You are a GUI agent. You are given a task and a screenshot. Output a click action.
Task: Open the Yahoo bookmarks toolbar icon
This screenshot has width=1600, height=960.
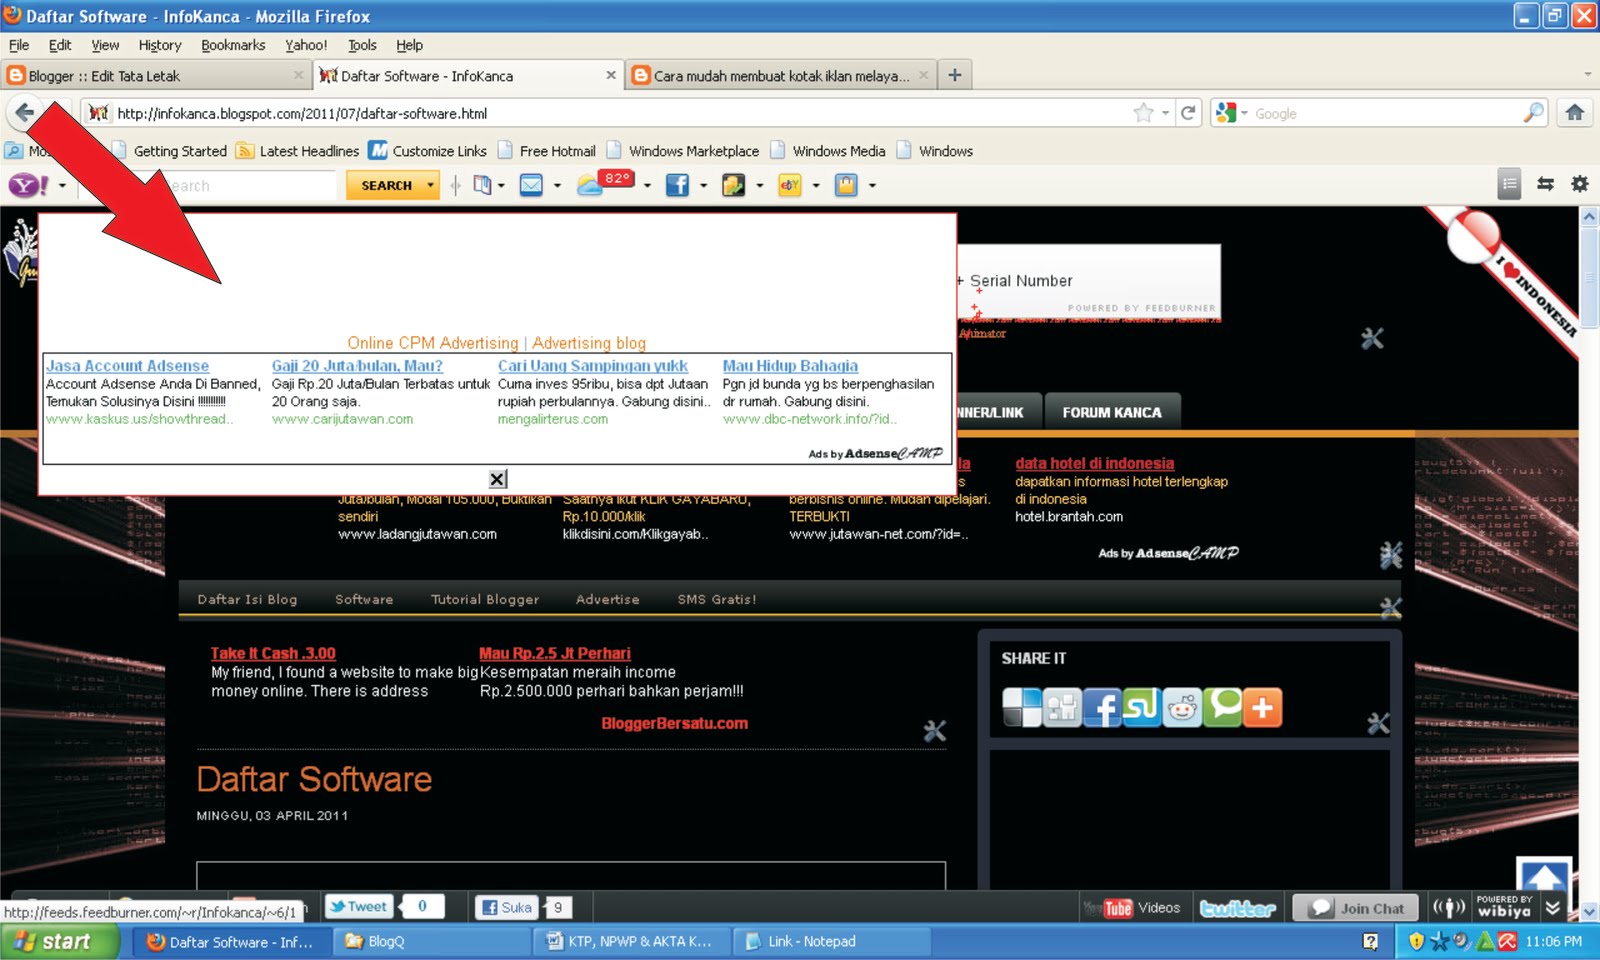[x=482, y=185]
